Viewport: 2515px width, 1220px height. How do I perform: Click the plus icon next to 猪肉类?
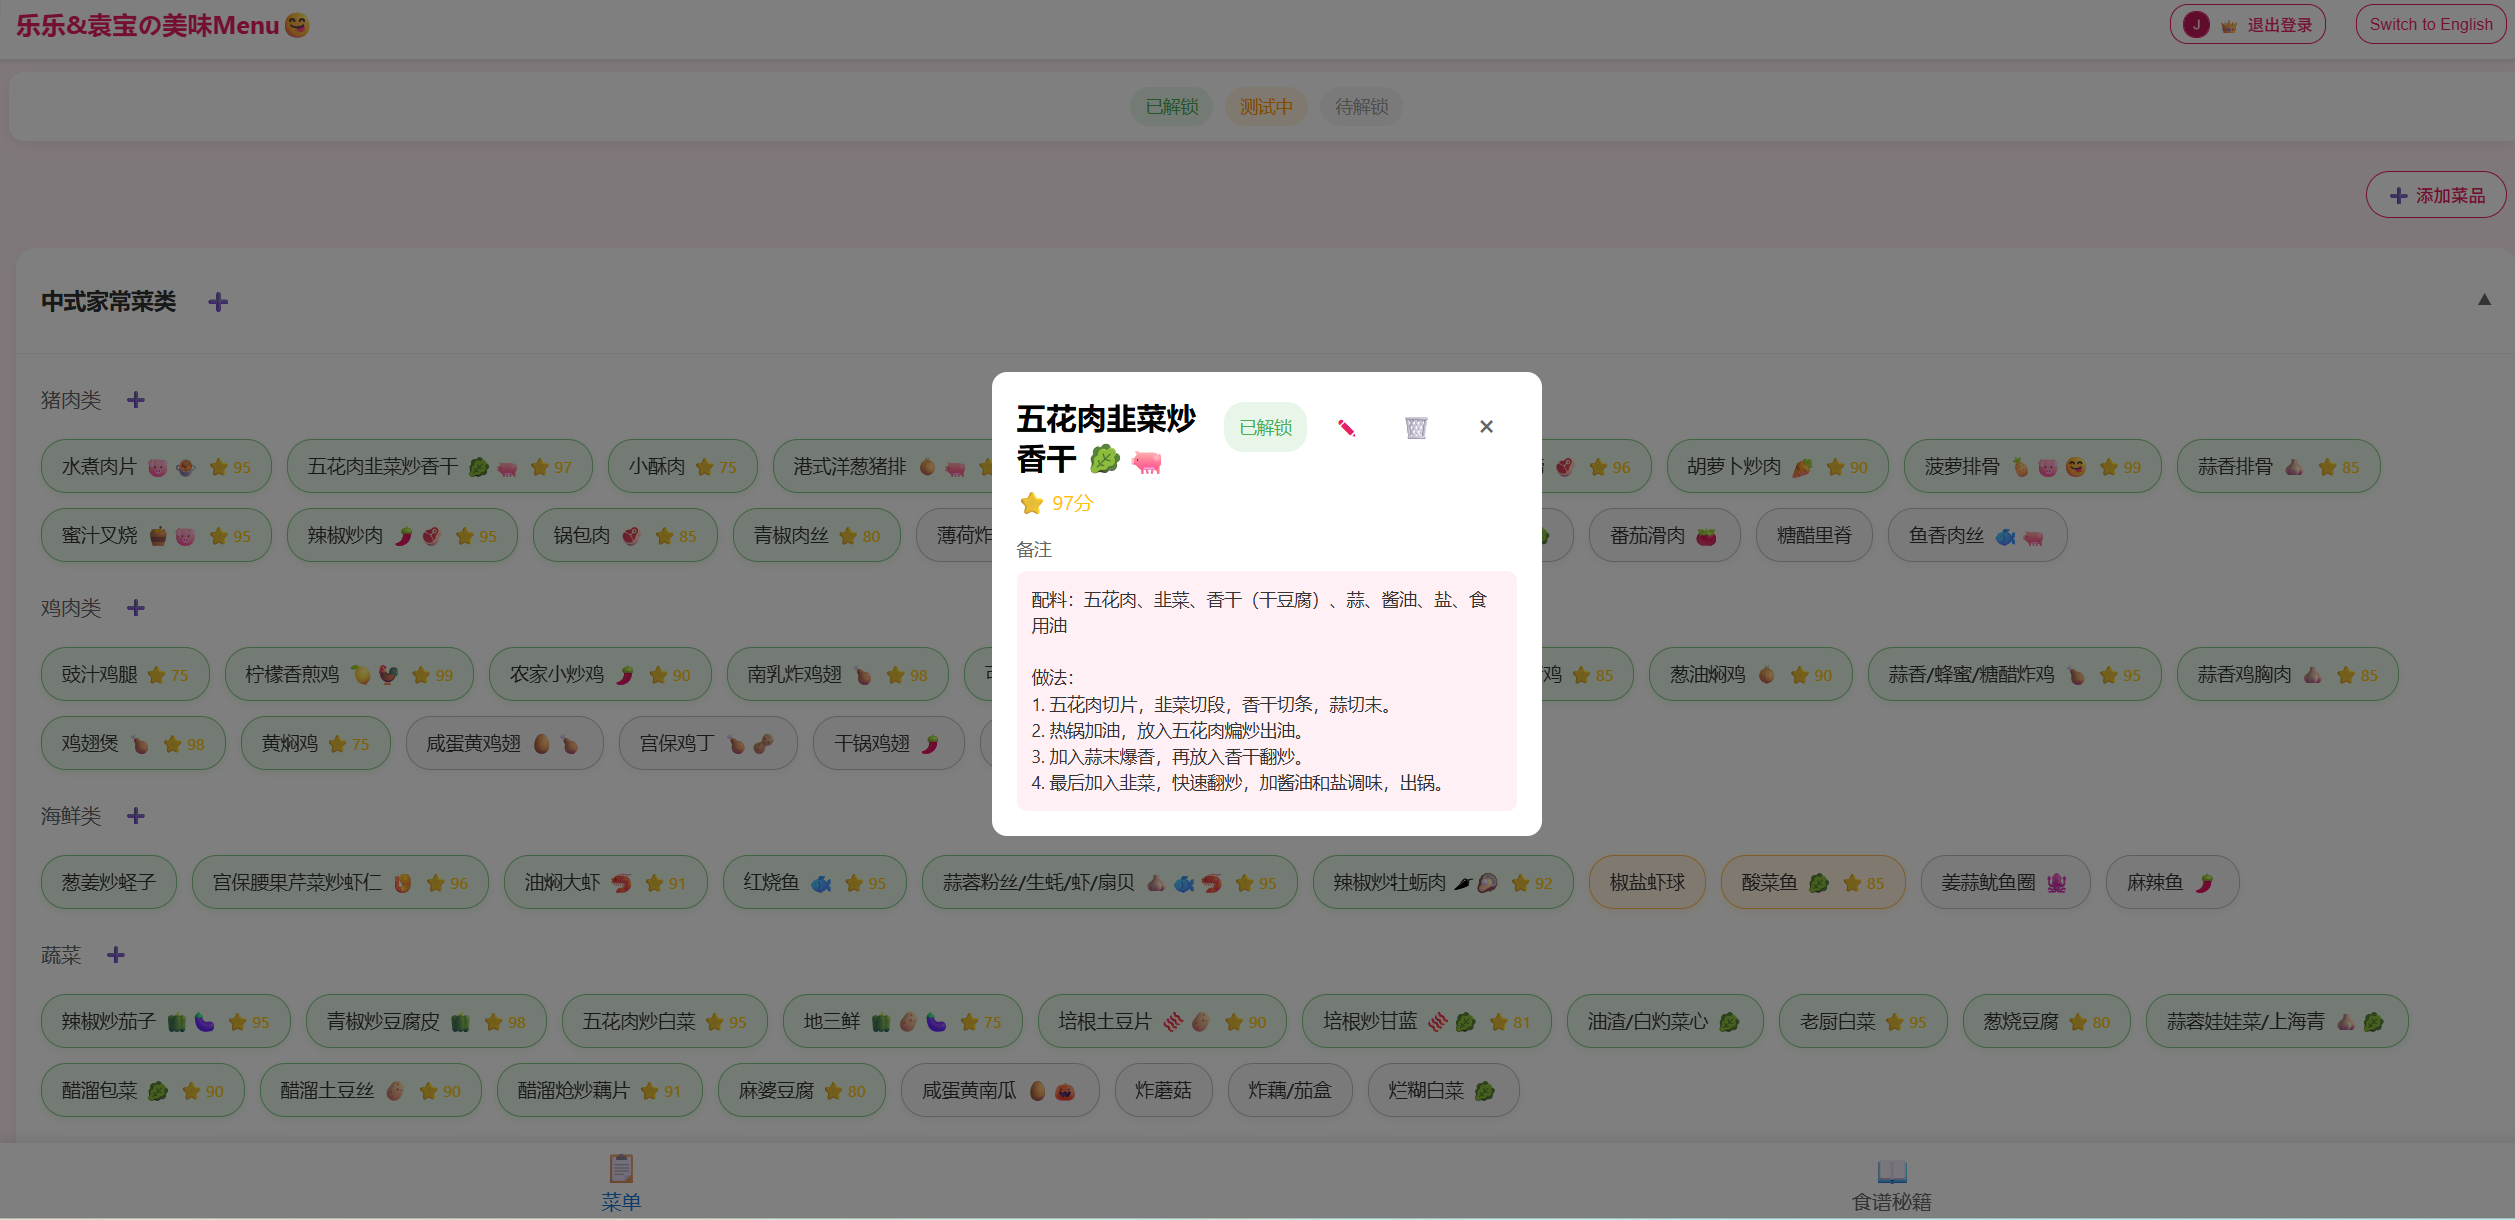pos(136,399)
